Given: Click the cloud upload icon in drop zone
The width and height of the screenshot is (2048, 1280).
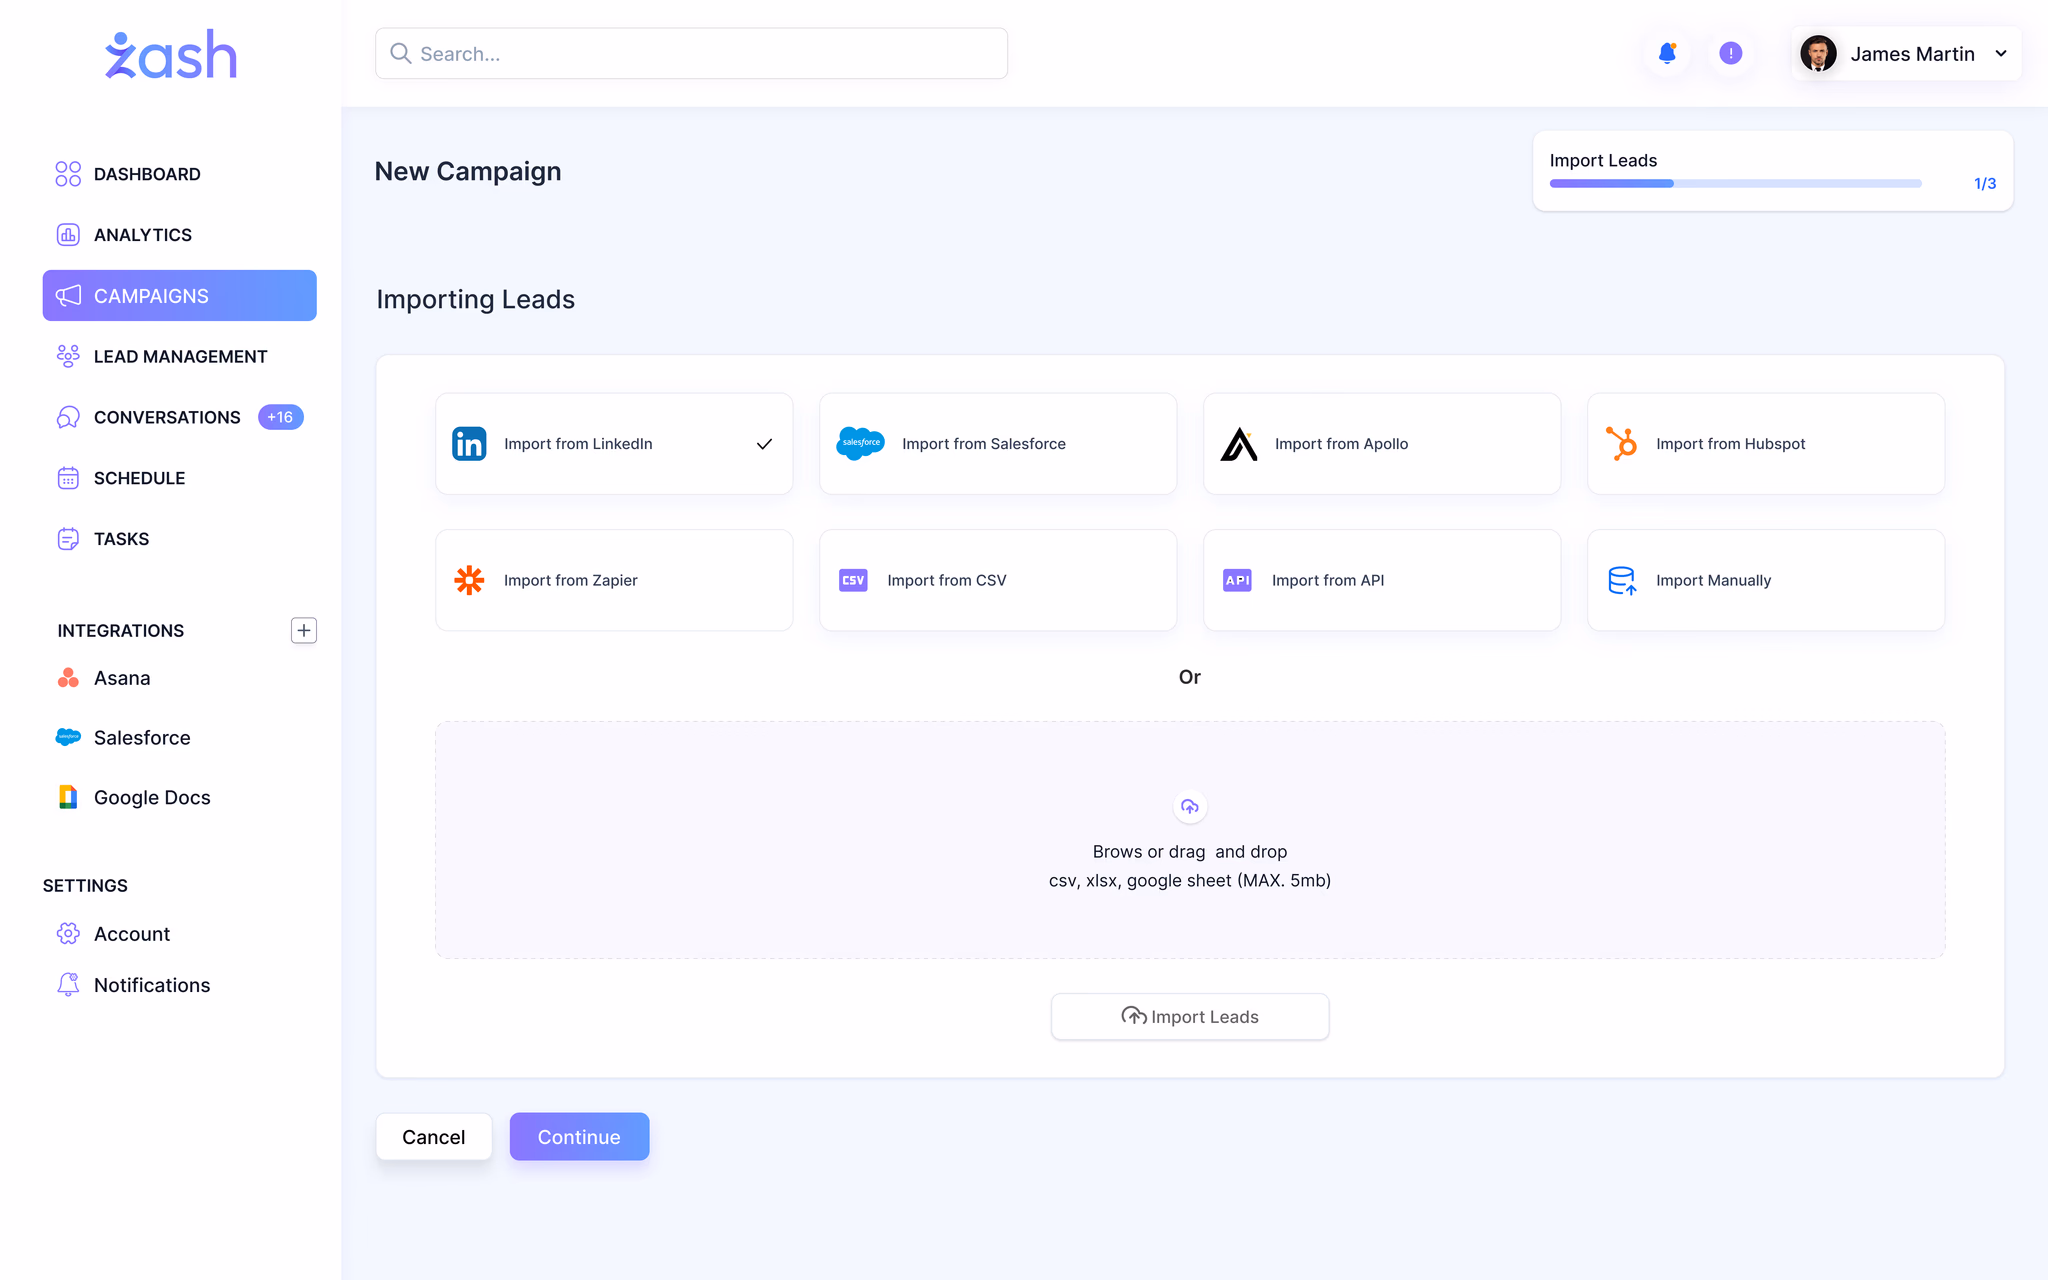Looking at the screenshot, I should (x=1190, y=807).
